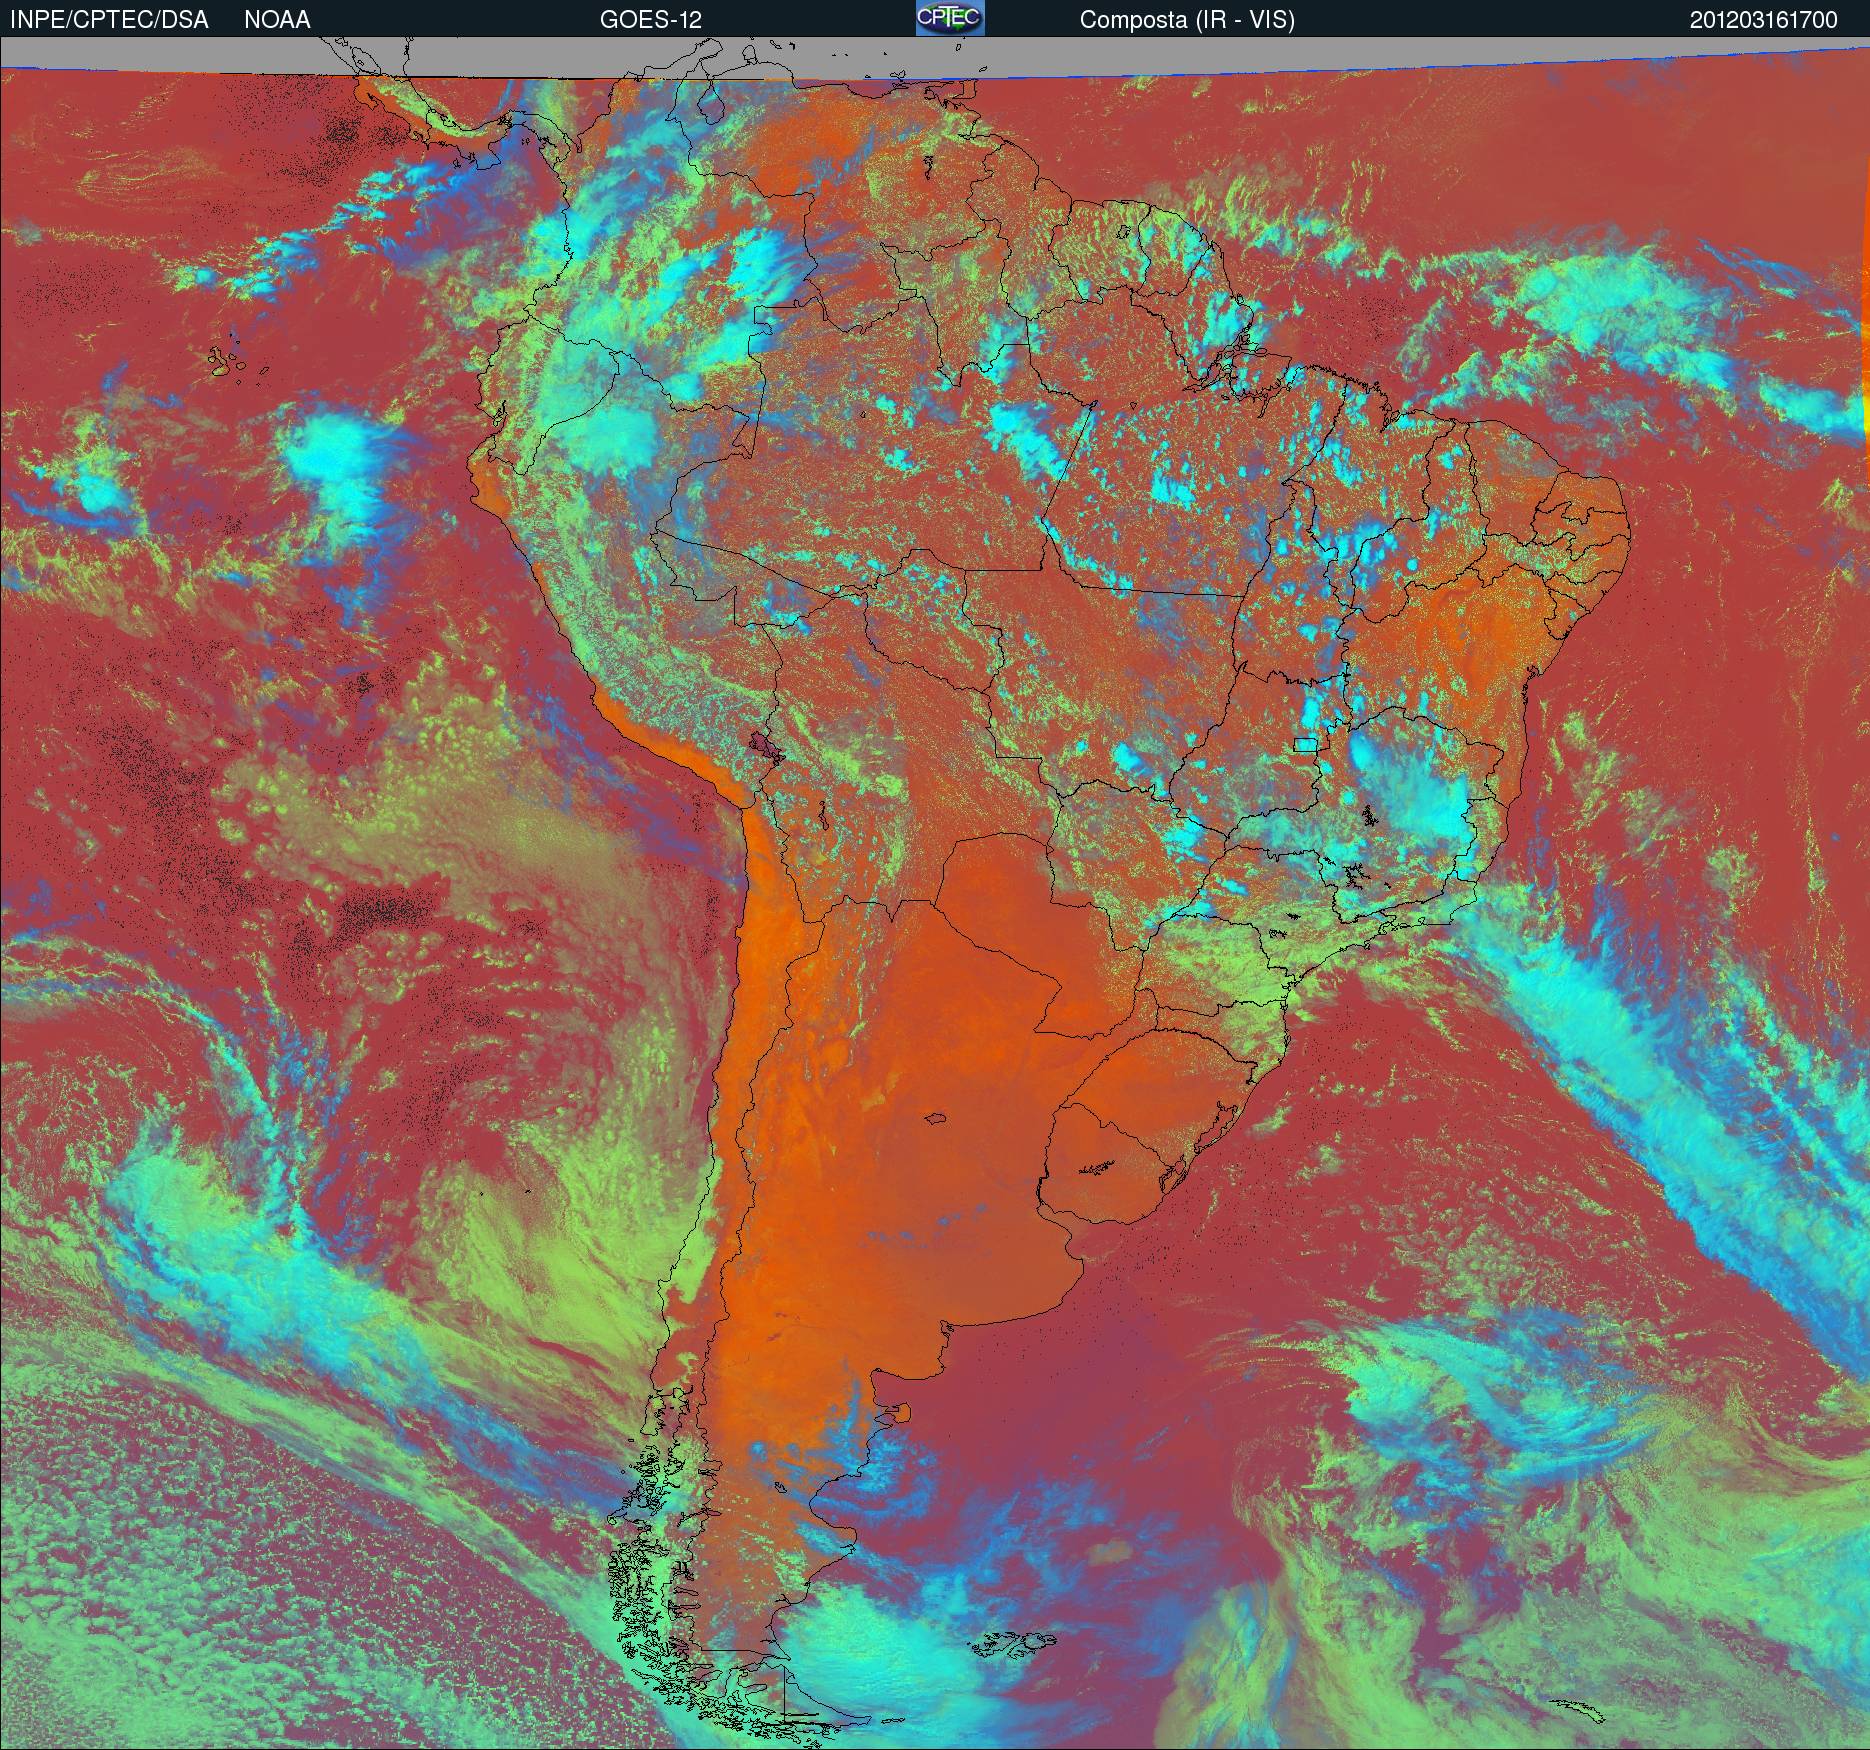Screen dimensions: 1870x1750
Task: Select the GOES-12 satellite label
Action: pos(650,20)
